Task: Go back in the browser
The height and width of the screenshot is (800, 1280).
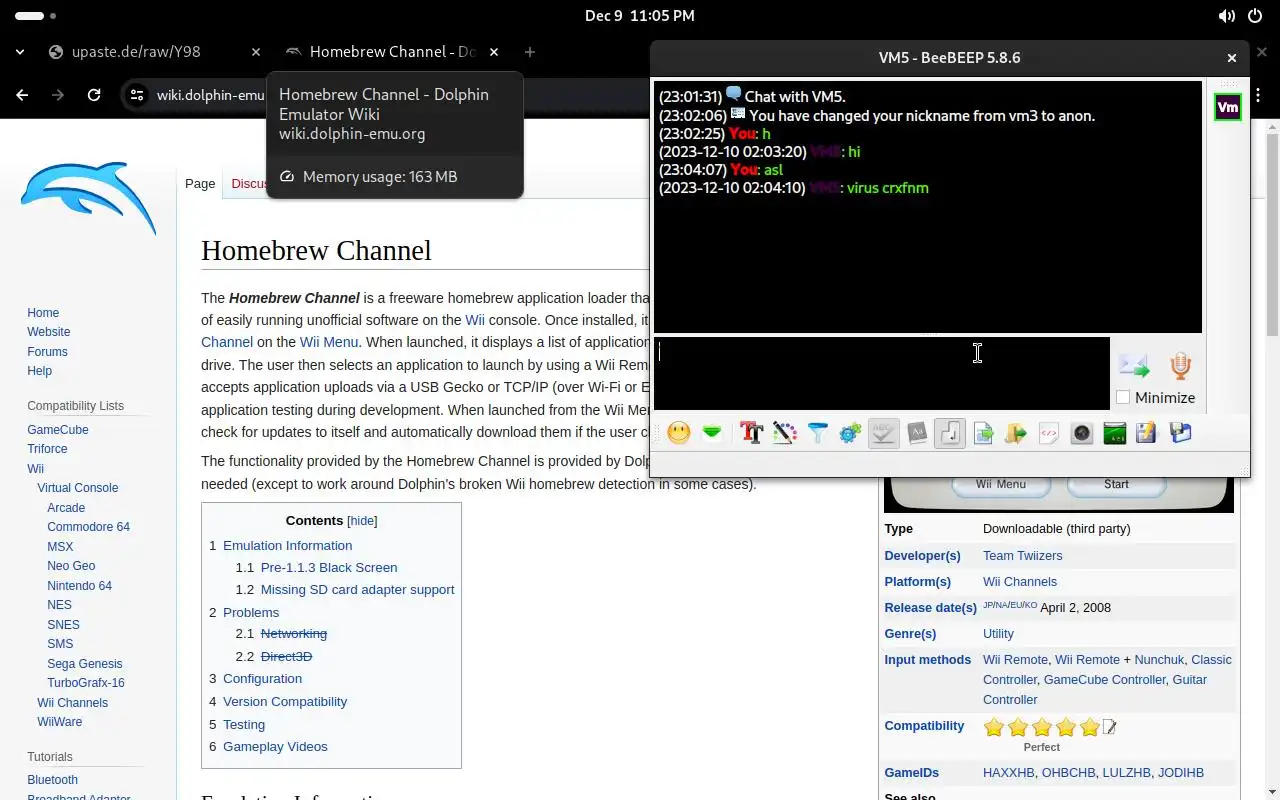Action: pos(22,95)
